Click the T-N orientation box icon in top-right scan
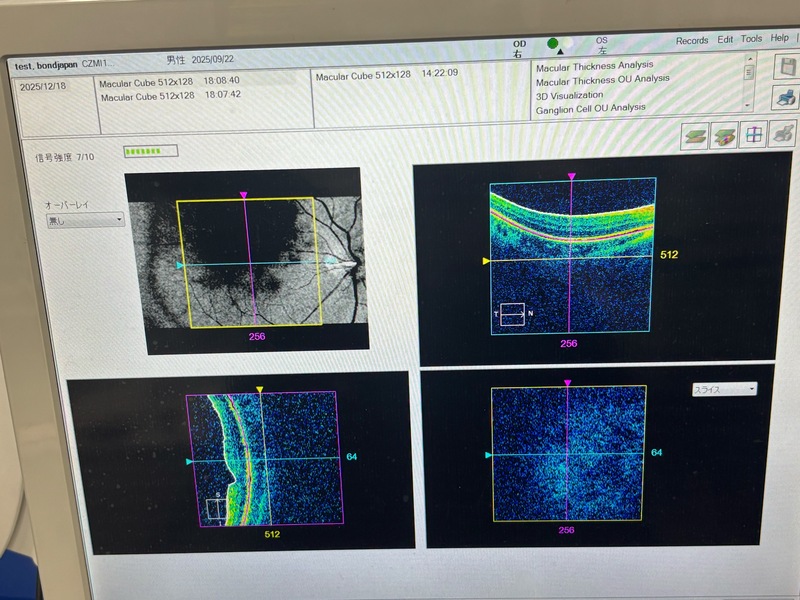The width and height of the screenshot is (800, 600). pyautogui.click(x=512, y=315)
